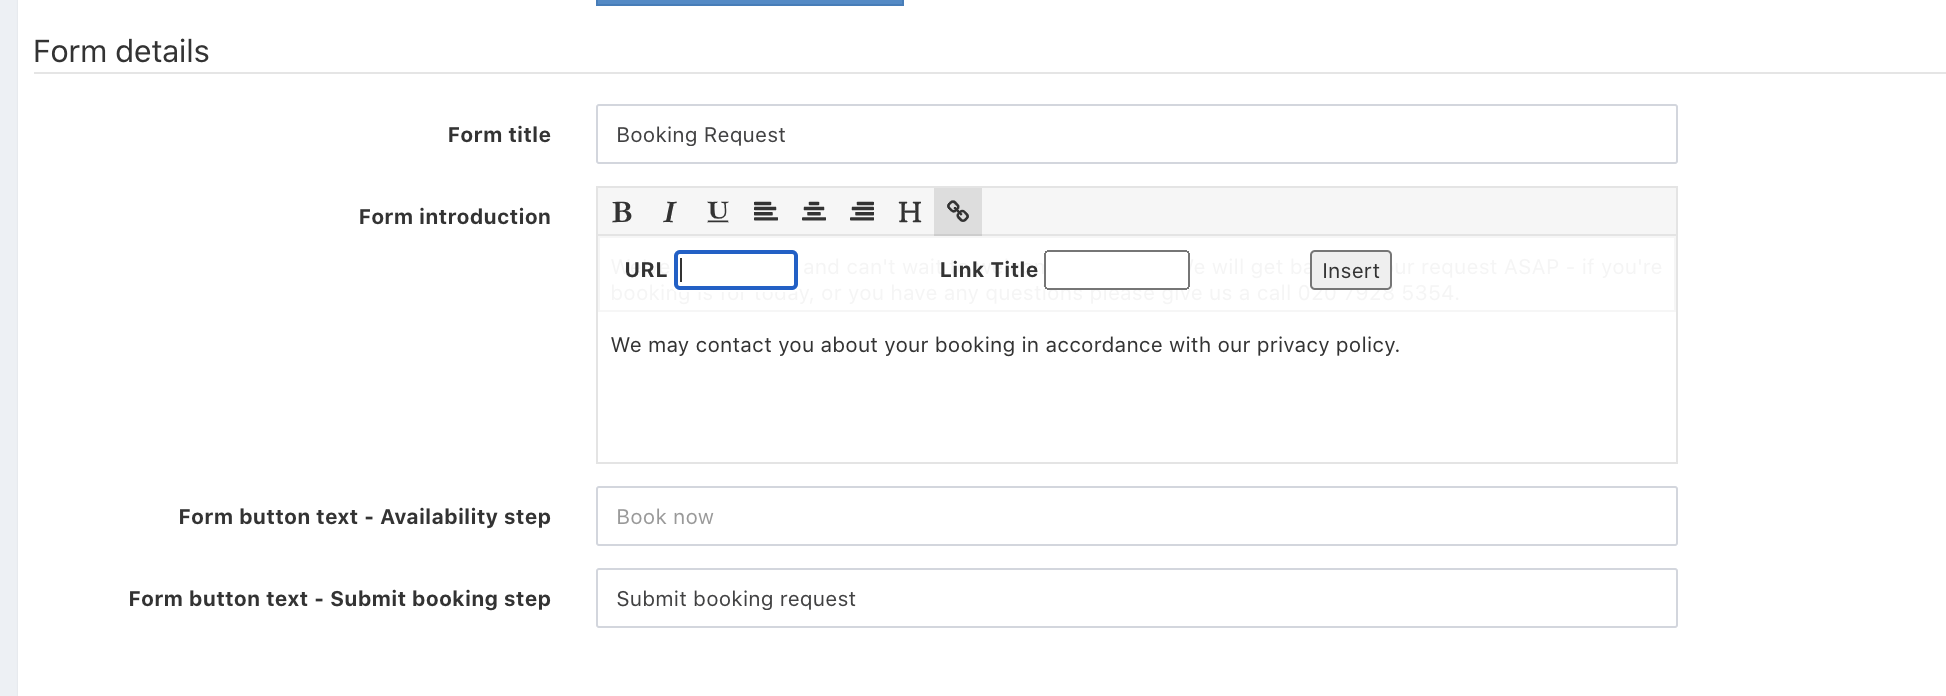1946x696 pixels.
Task: Apply italic formatting to the introduction
Action: (670, 212)
